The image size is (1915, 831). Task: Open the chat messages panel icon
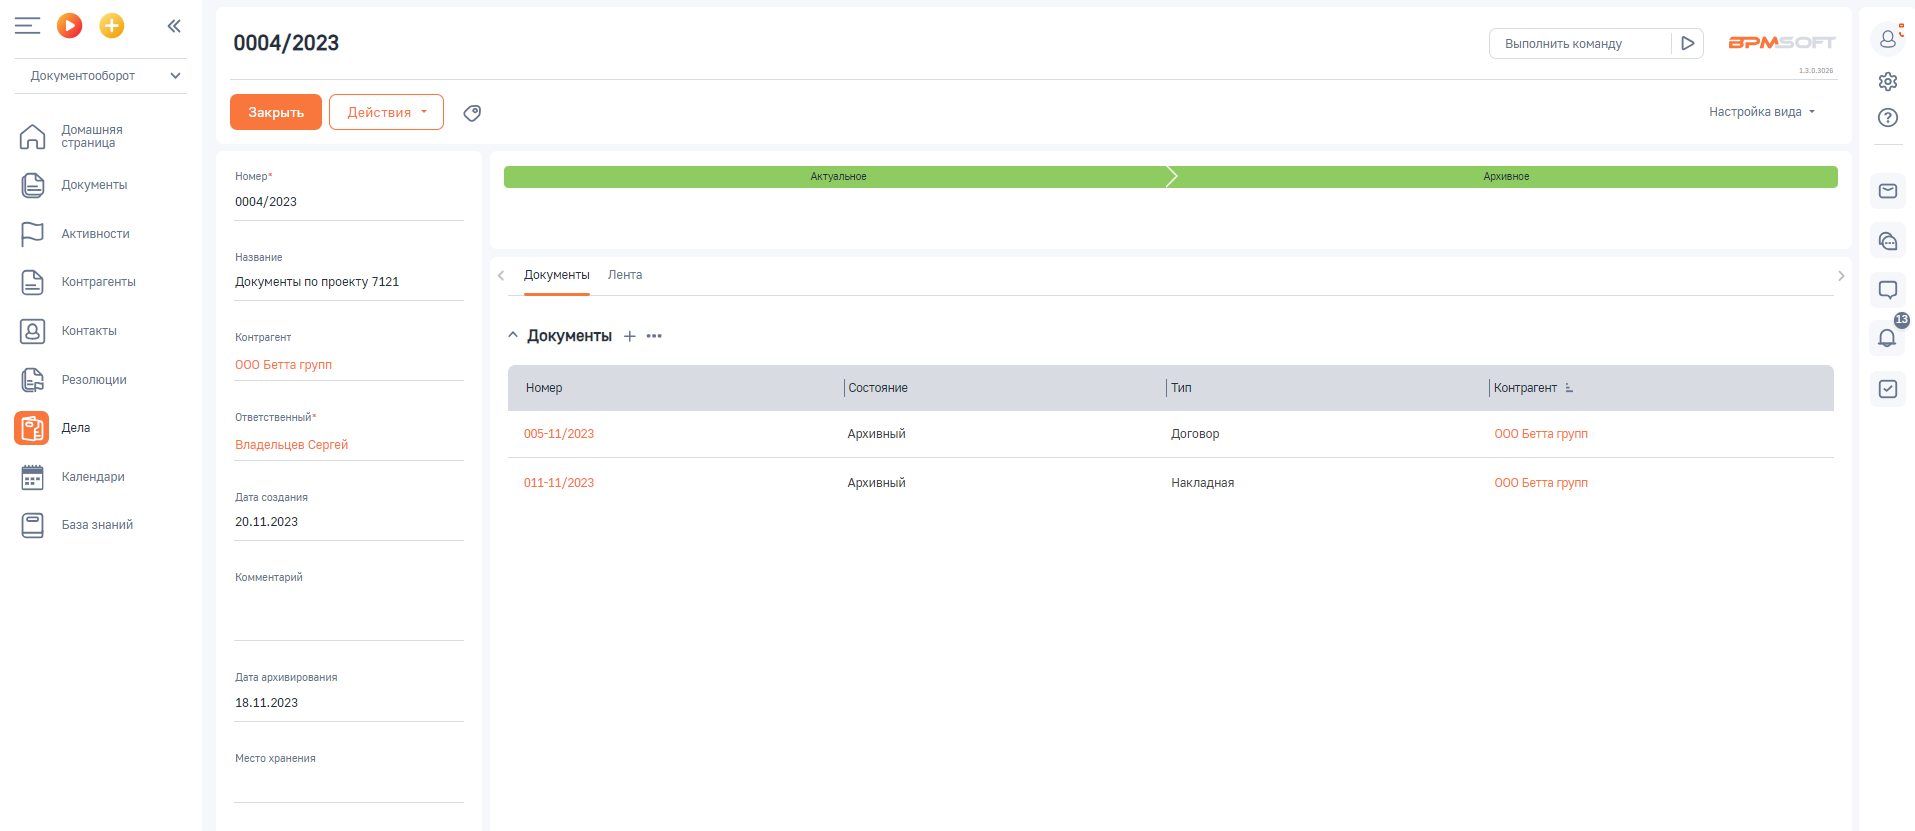tap(1888, 241)
